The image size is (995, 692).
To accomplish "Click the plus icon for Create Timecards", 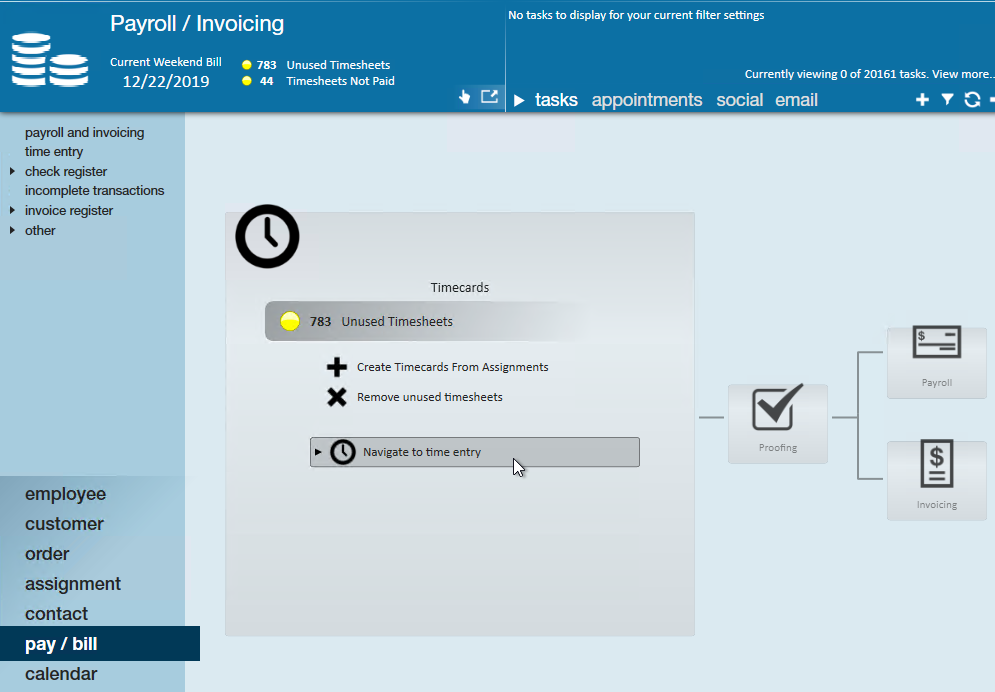I will coord(337,367).
